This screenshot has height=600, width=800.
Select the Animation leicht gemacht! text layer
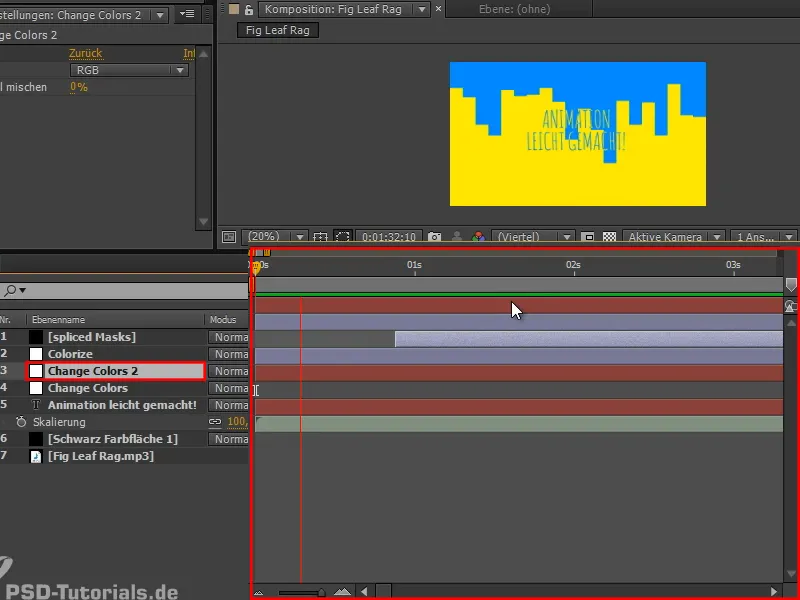[x=122, y=405]
